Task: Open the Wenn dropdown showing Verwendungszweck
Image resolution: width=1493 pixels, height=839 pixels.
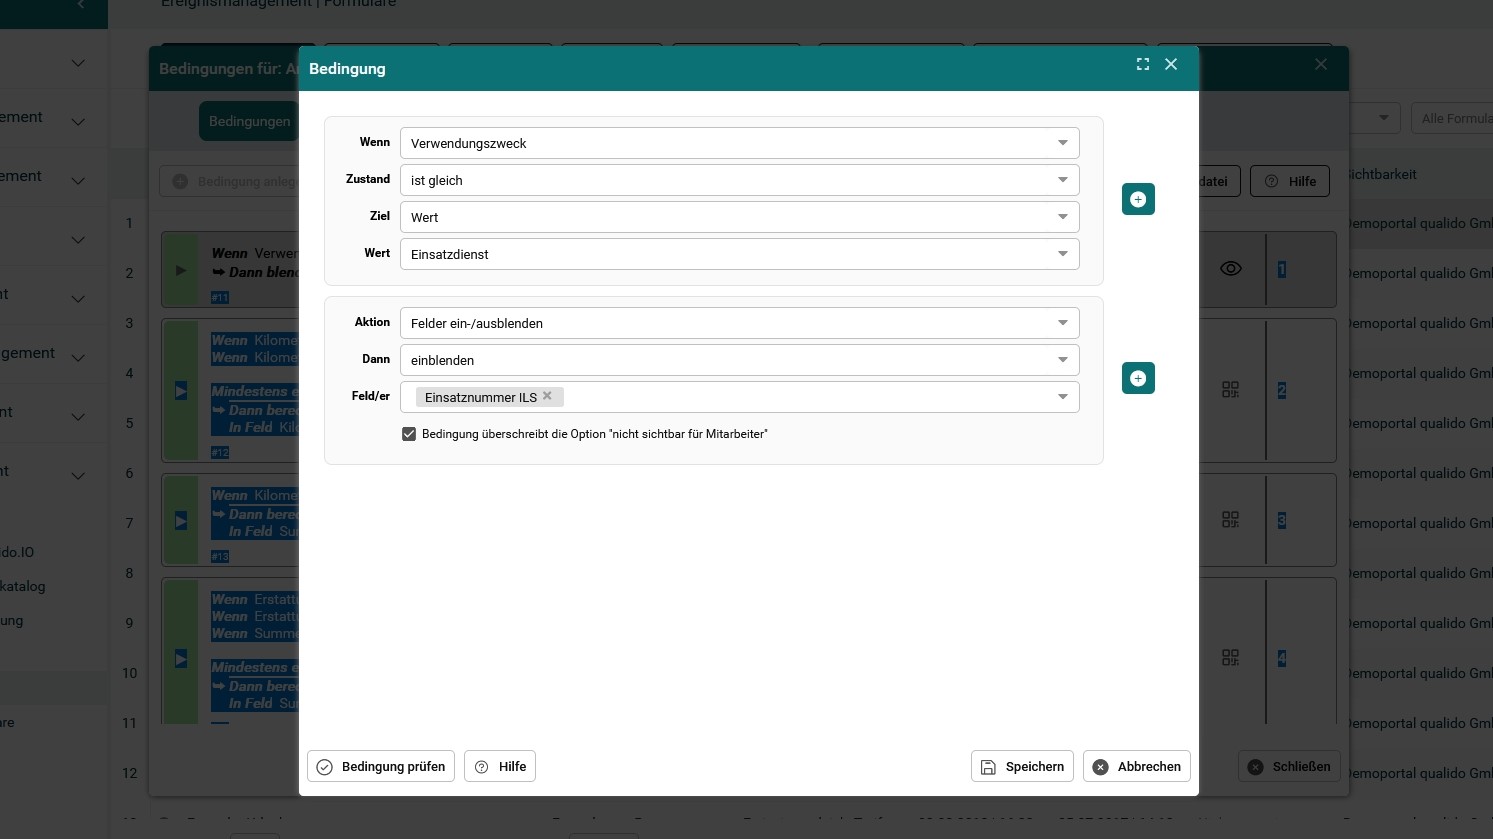Action: coord(739,143)
